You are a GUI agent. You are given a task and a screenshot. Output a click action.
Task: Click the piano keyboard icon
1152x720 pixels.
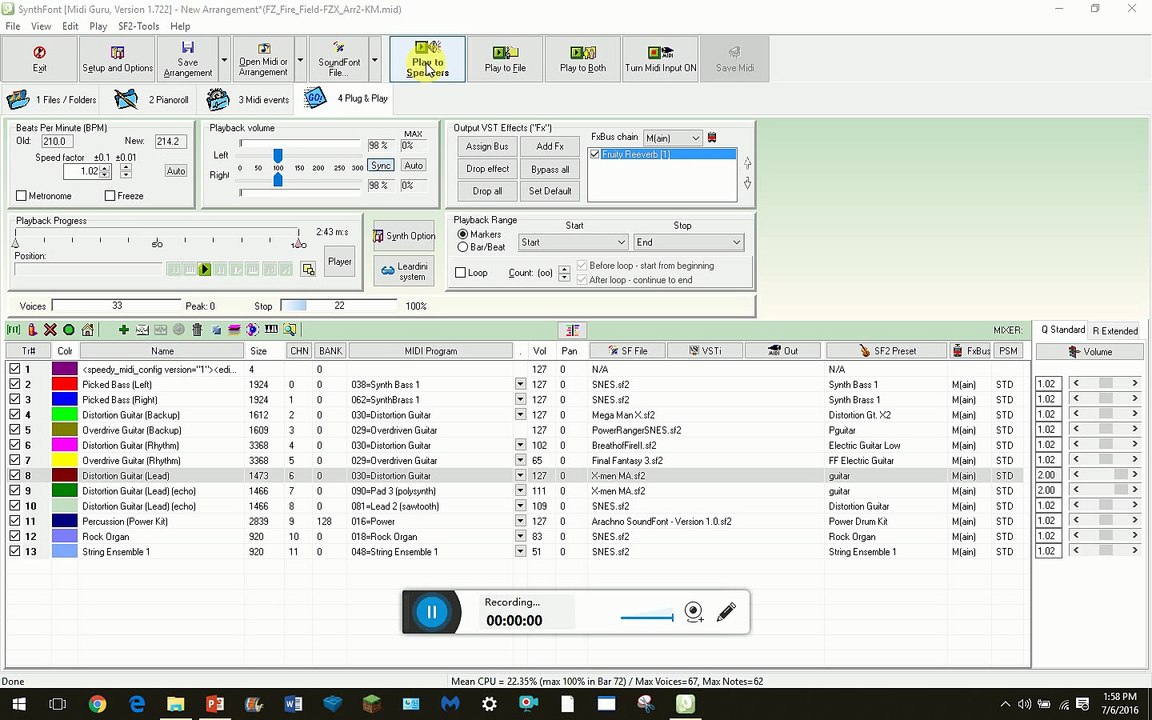click(271, 330)
